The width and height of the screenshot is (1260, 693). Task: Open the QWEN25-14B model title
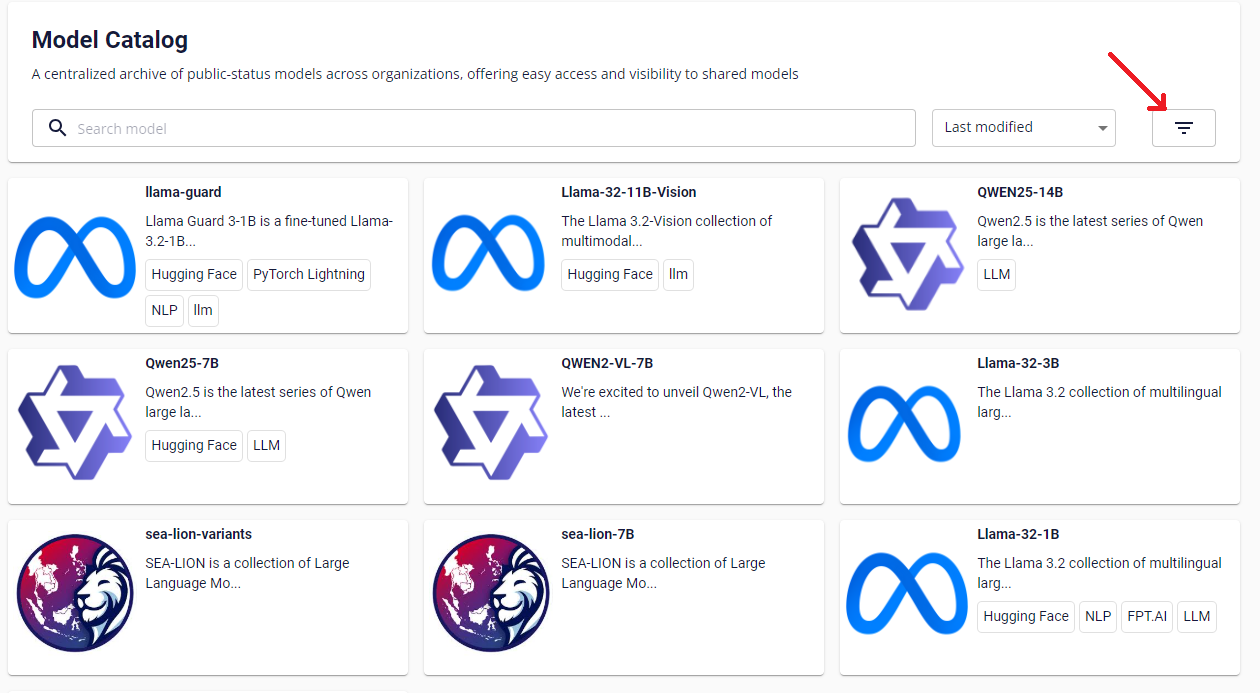pyautogui.click(x=1020, y=192)
